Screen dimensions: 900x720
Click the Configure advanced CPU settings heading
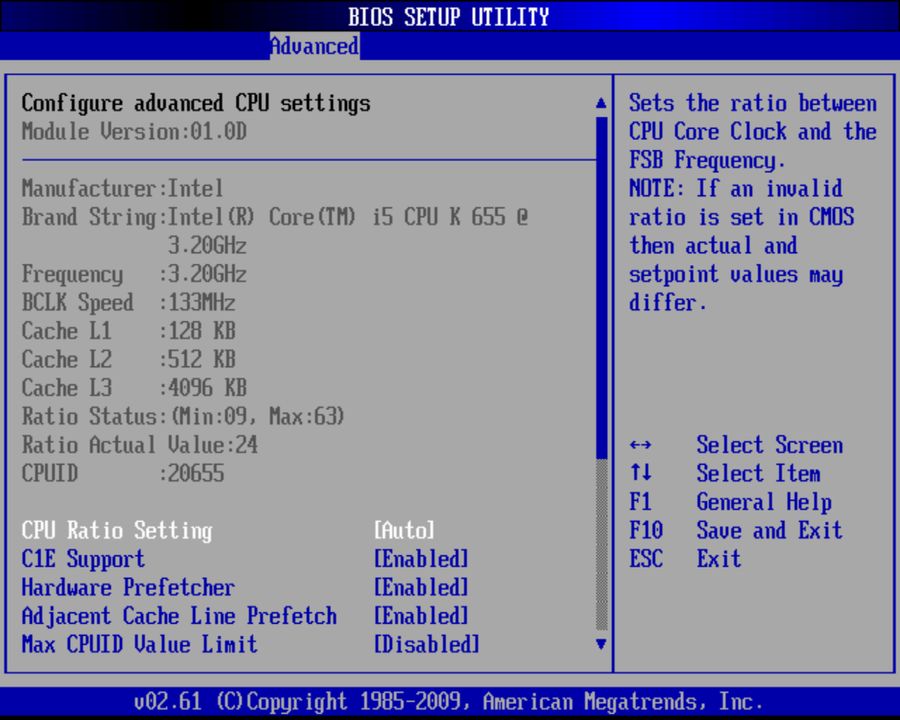click(x=196, y=103)
